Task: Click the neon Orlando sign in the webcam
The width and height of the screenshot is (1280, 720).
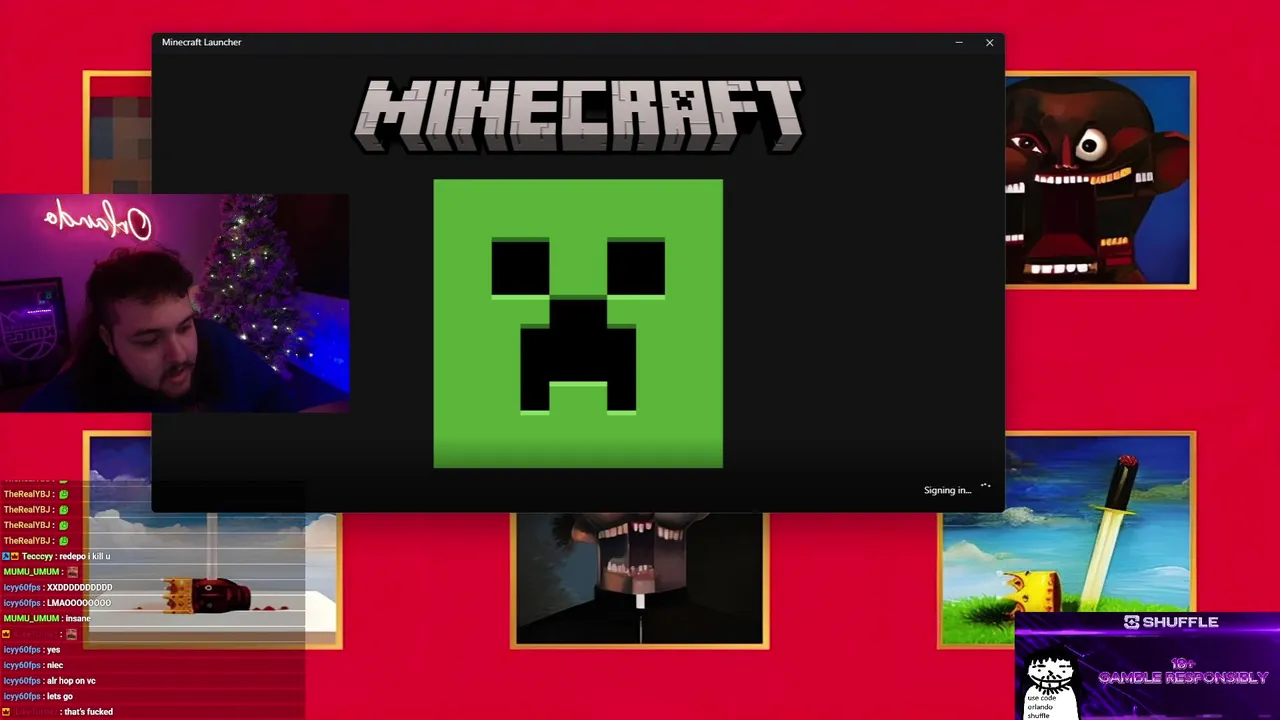Action: [98, 220]
